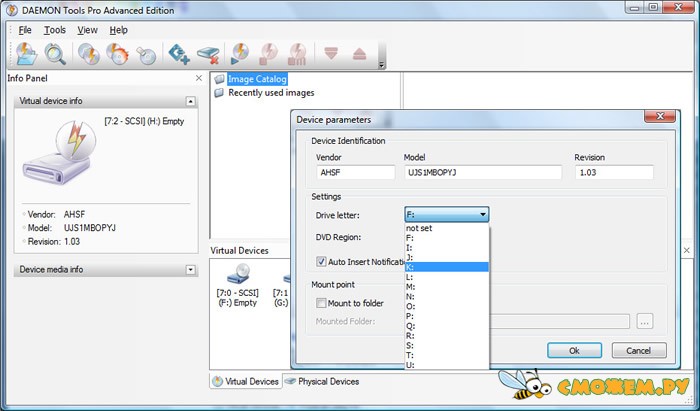This screenshot has width=700, height=411.
Task: Choose M: in the drive letter list
Action: (446, 286)
